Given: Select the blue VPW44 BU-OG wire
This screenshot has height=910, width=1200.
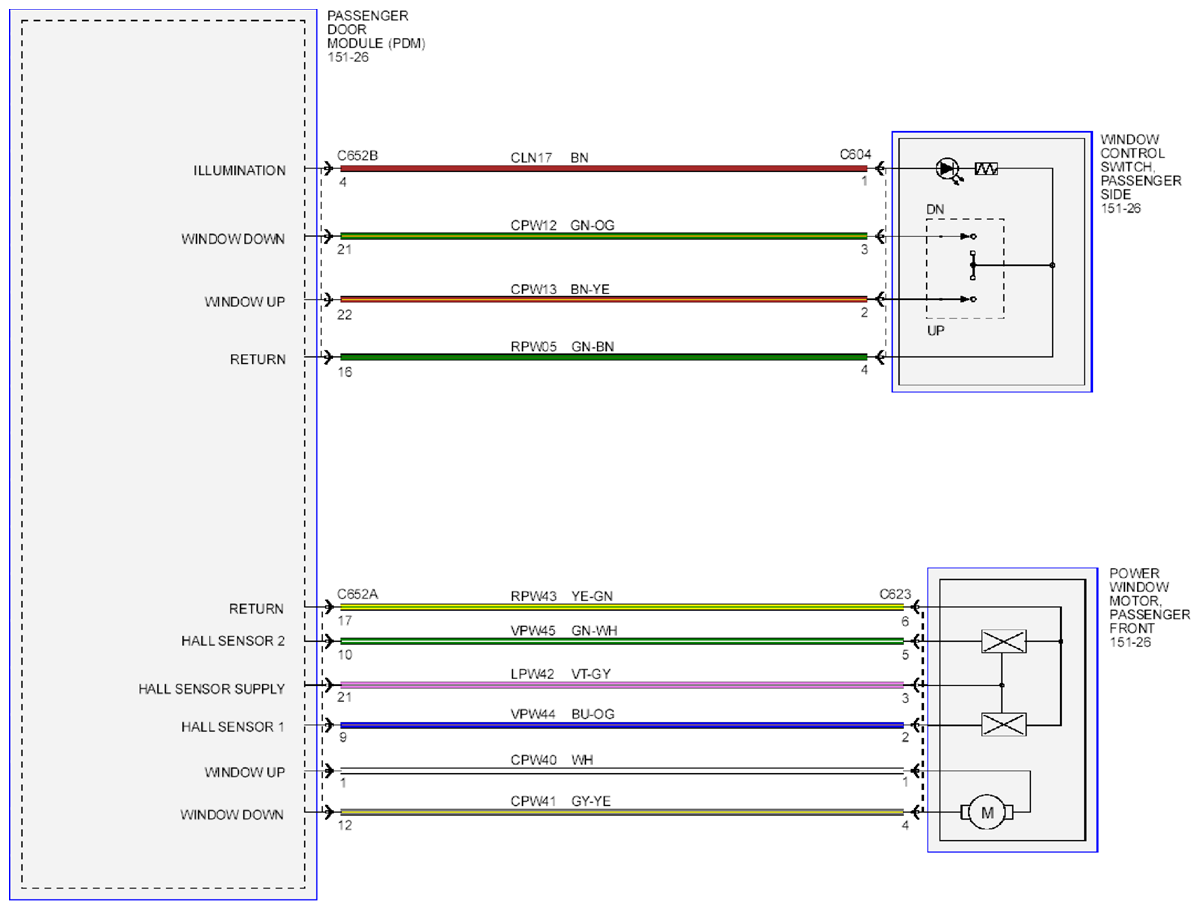Looking at the screenshot, I should [x=622, y=726].
